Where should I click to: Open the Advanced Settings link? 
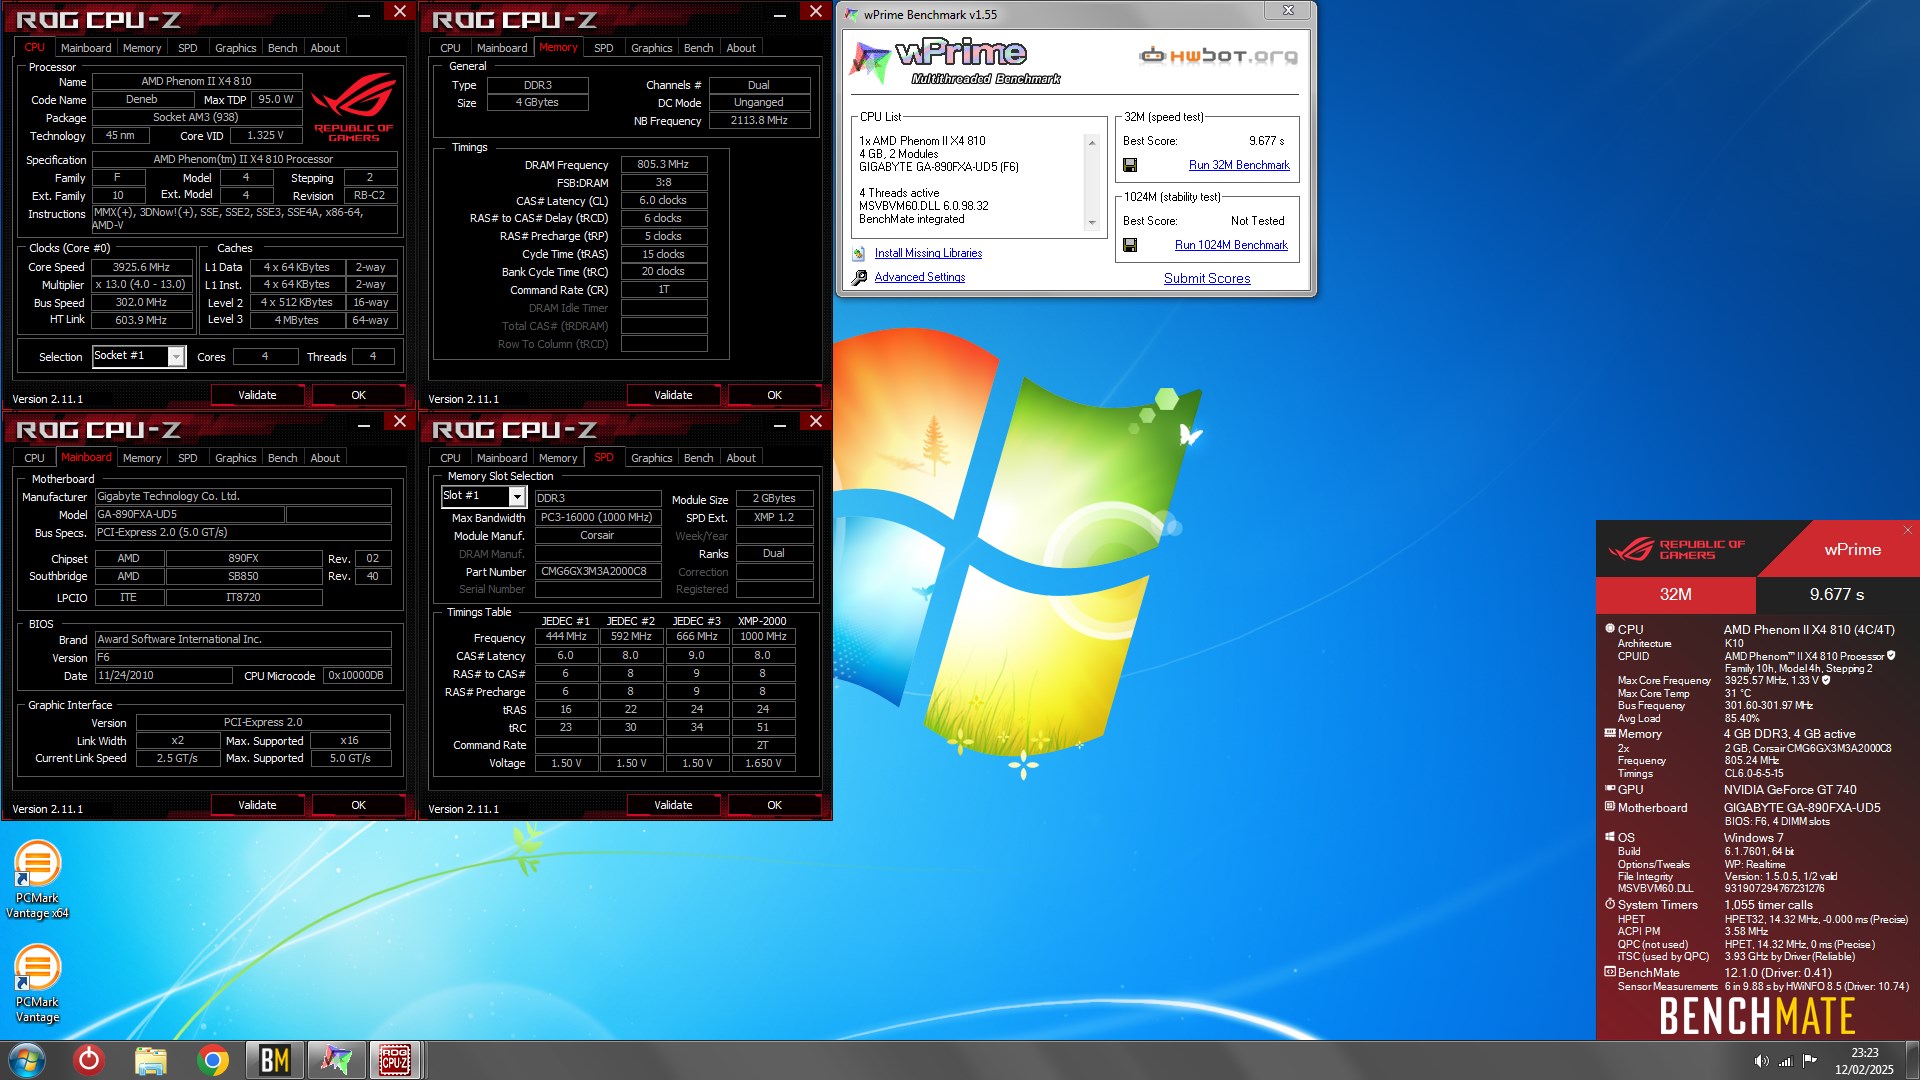[920, 278]
